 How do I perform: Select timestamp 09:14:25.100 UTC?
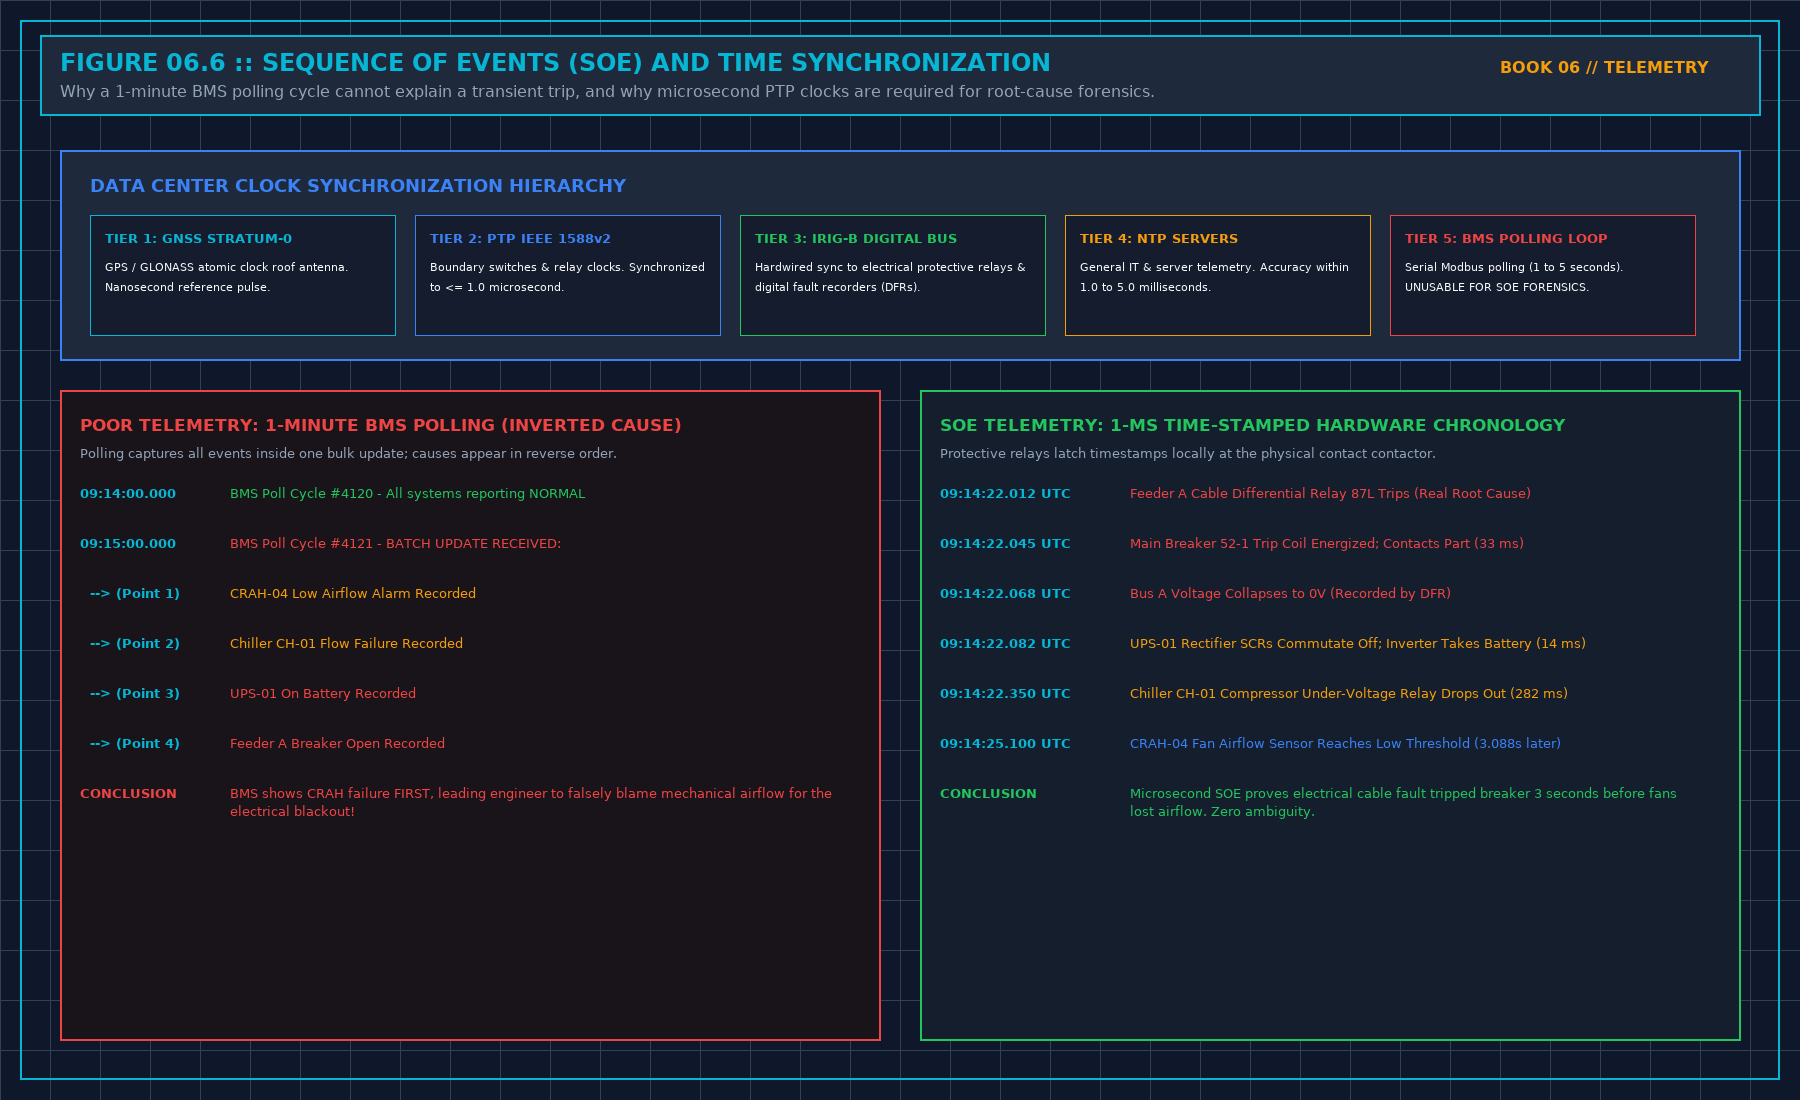point(1005,744)
